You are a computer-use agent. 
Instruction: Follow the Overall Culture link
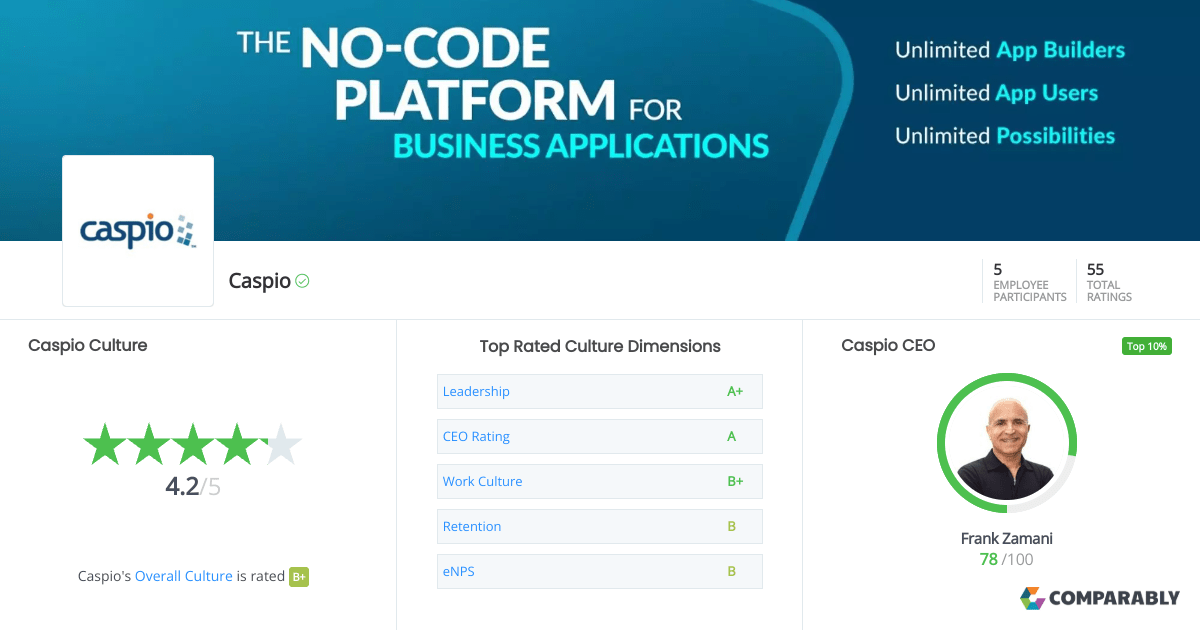coord(184,576)
